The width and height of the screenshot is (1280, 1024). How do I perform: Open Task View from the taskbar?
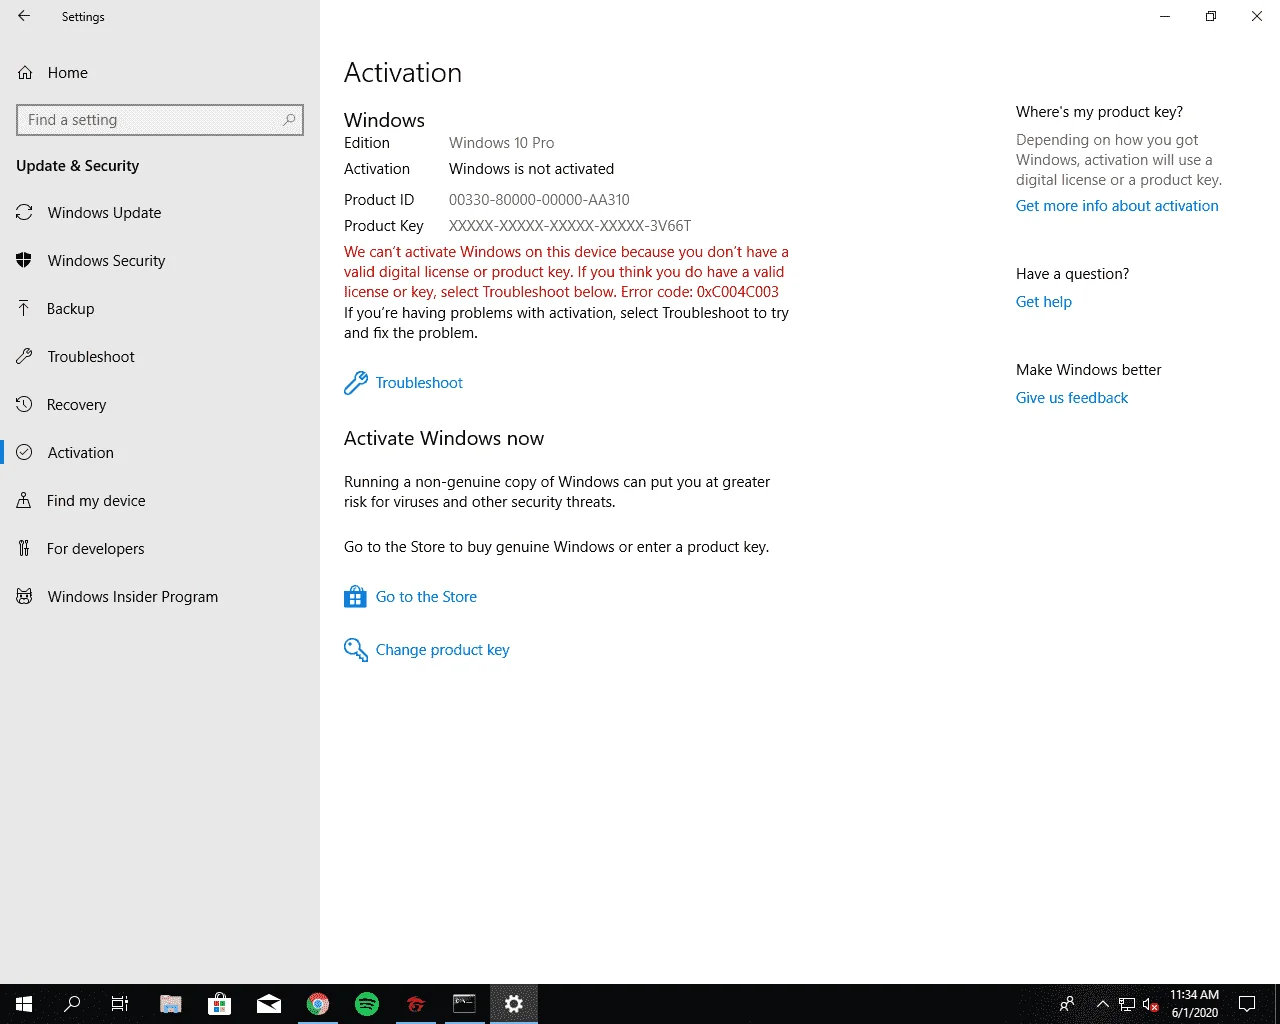[x=120, y=1004]
